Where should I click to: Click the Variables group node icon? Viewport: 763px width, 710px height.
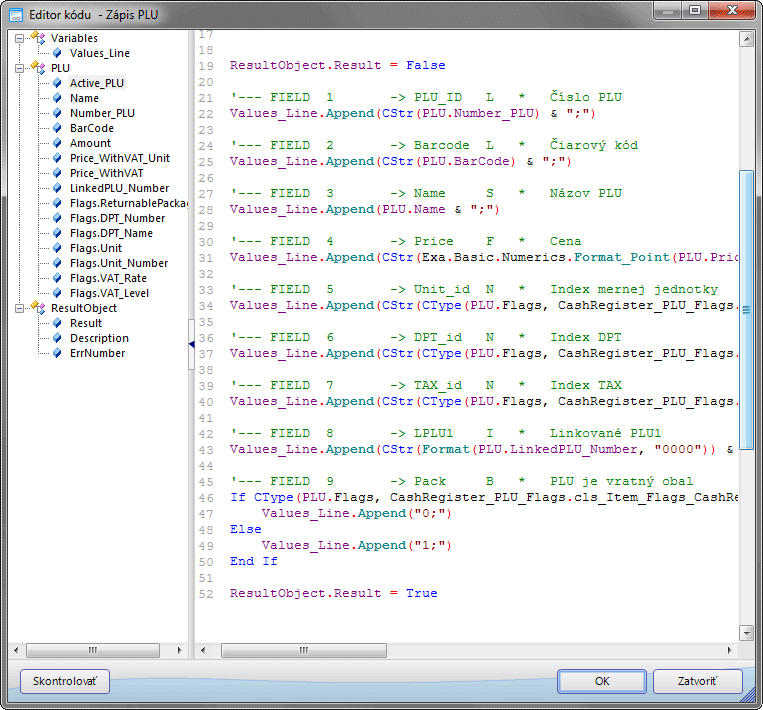pos(38,38)
